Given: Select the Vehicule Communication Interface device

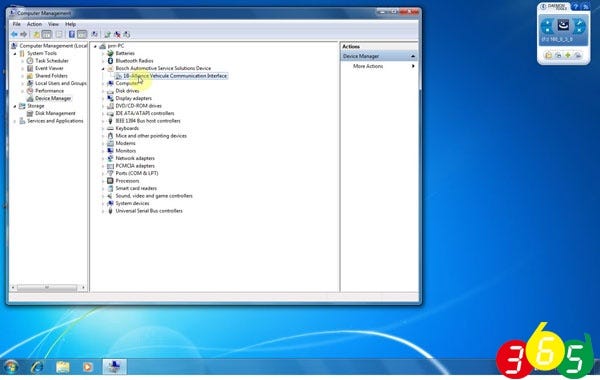Looking at the screenshot, I should 175,76.
